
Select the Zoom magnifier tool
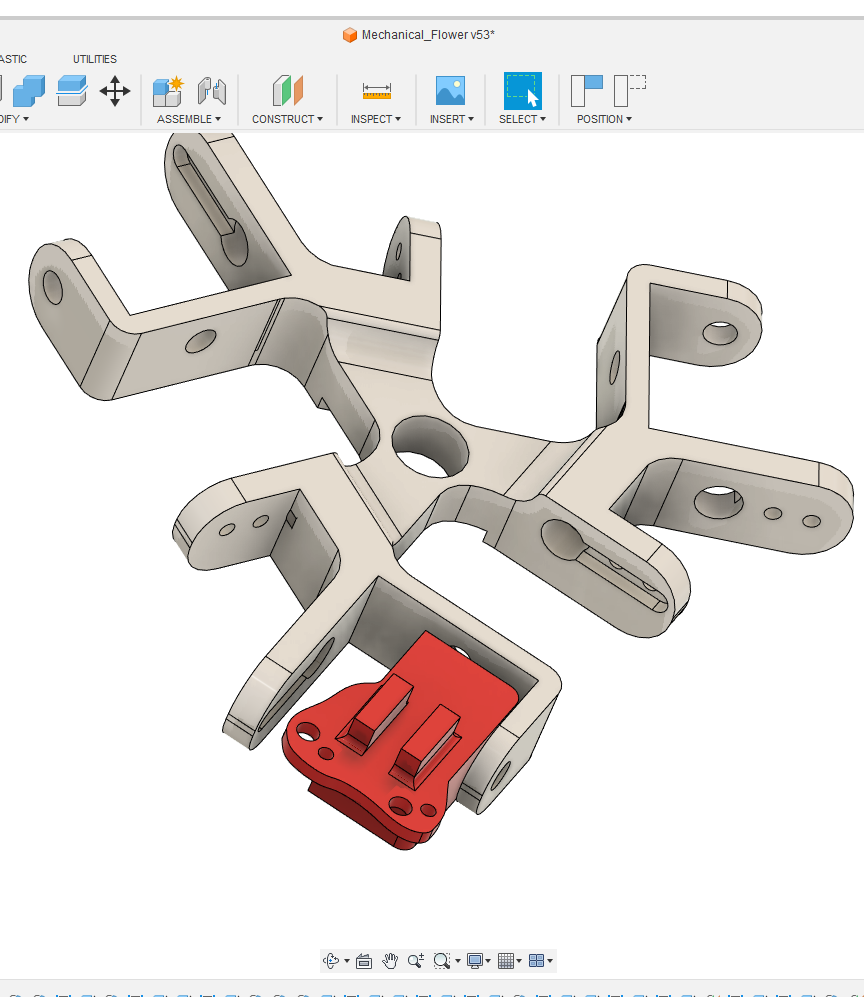tap(416, 960)
